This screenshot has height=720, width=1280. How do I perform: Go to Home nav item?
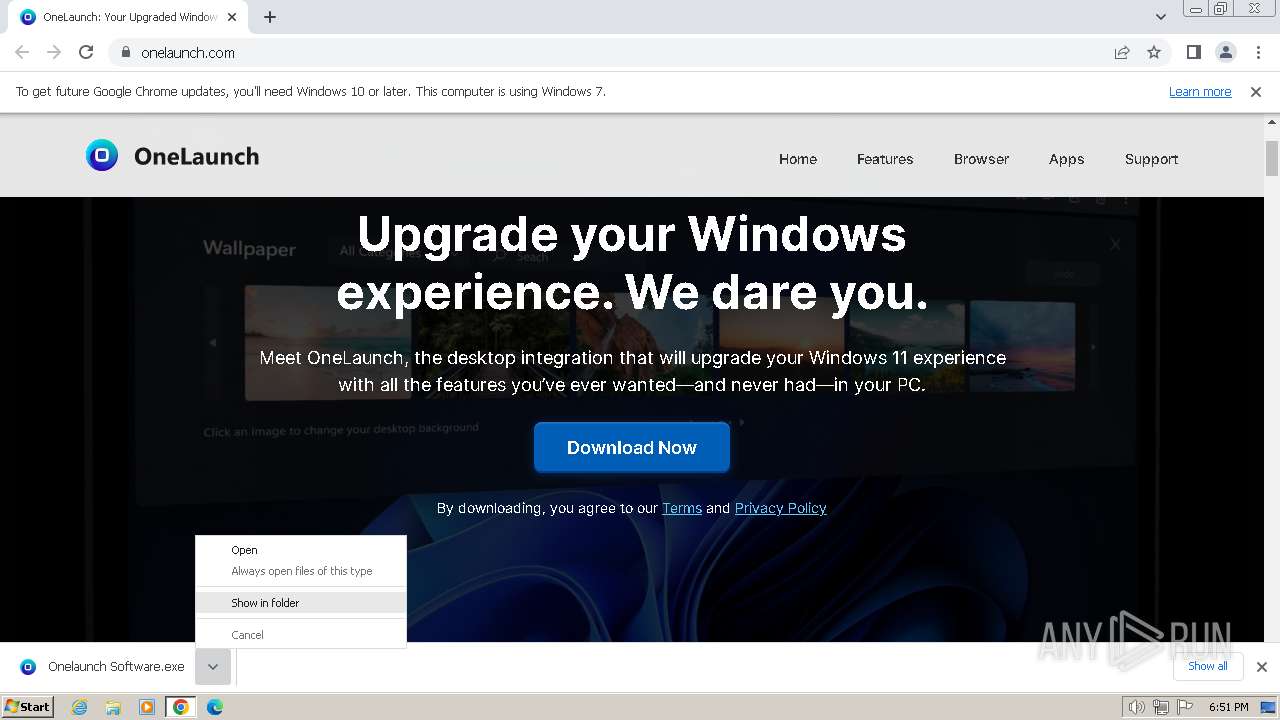[798, 159]
